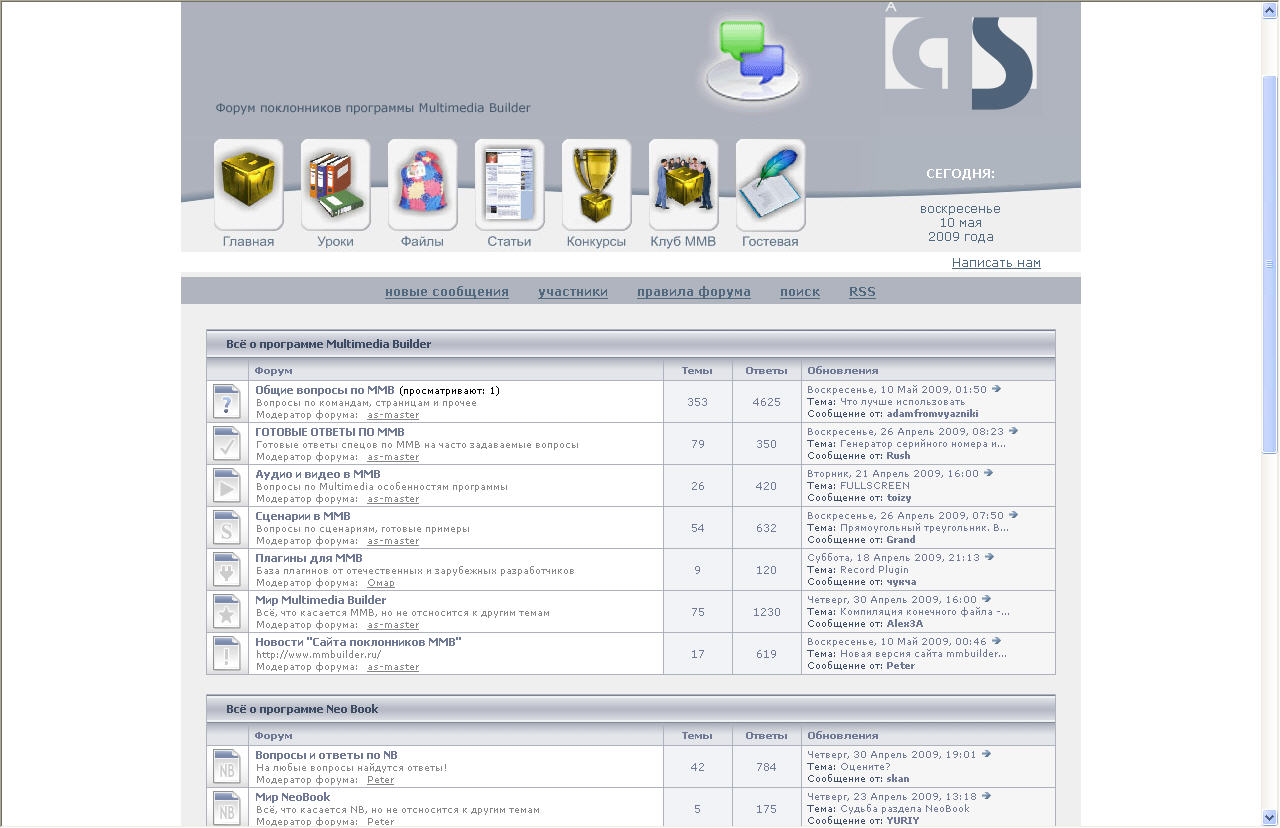Open forum Сценарии в MMB
Viewport: 1280px width, 828px height.
303,516
